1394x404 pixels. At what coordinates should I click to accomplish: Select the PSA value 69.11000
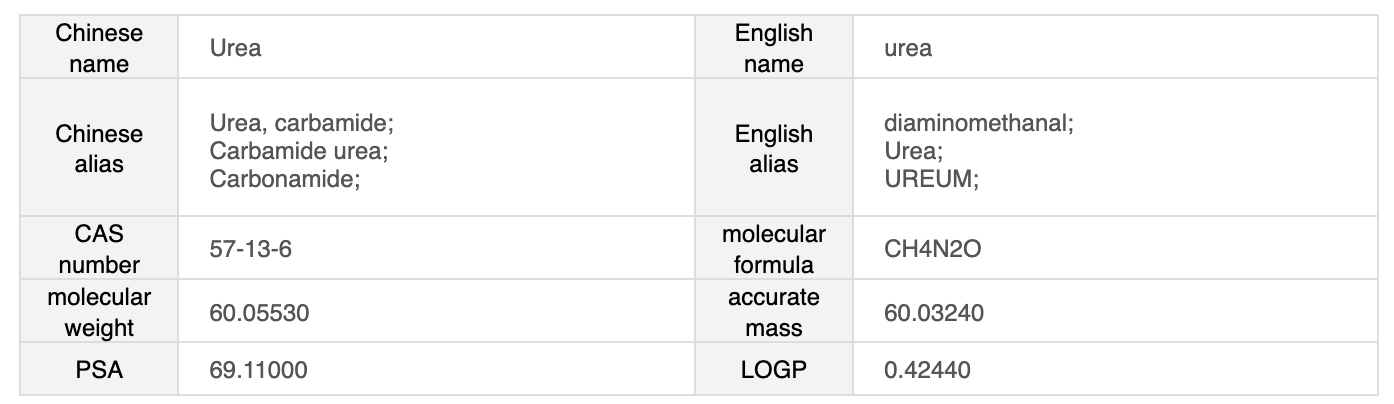(x=258, y=370)
